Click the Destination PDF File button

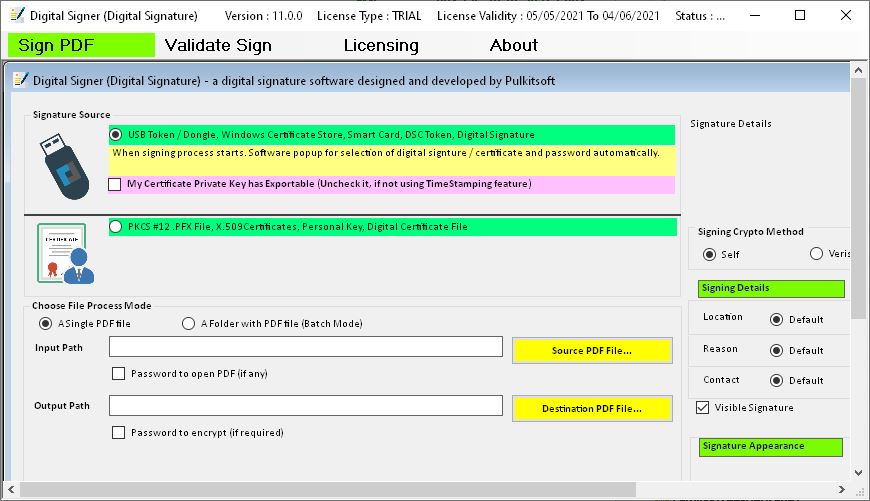[x=592, y=408]
